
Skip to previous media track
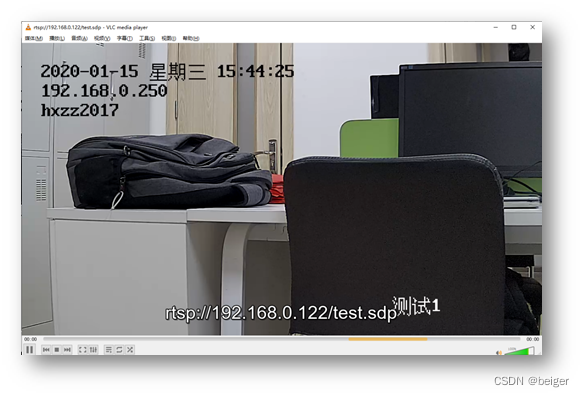click(x=46, y=350)
